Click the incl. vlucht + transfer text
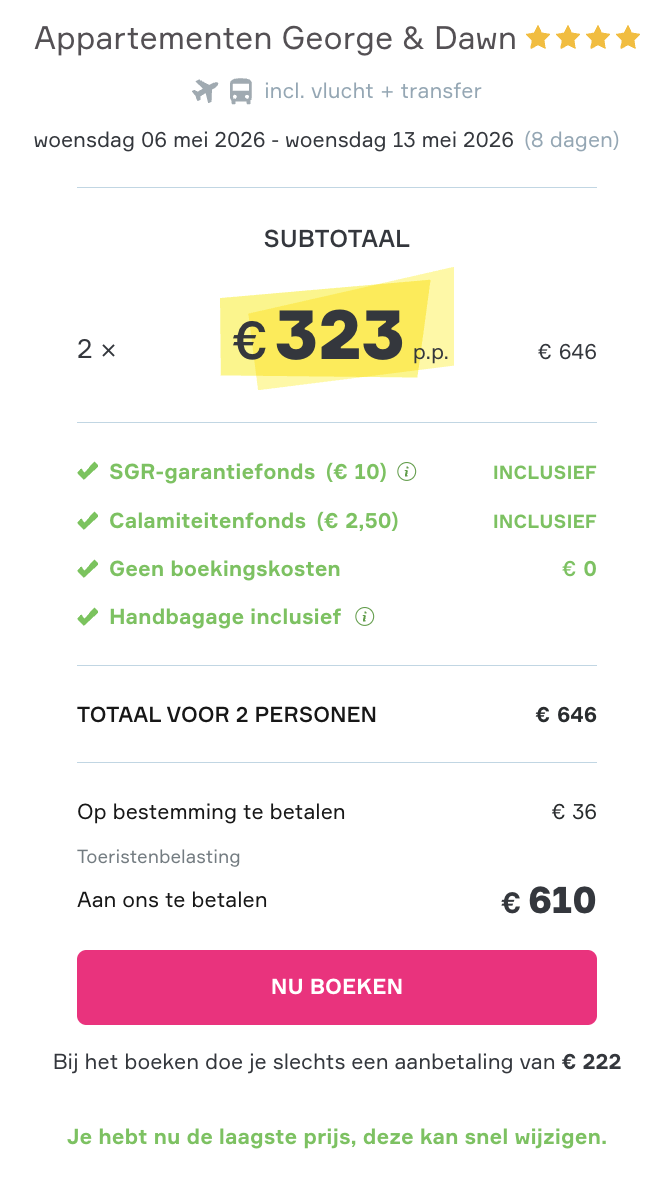The image size is (666, 1184). [x=372, y=92]
